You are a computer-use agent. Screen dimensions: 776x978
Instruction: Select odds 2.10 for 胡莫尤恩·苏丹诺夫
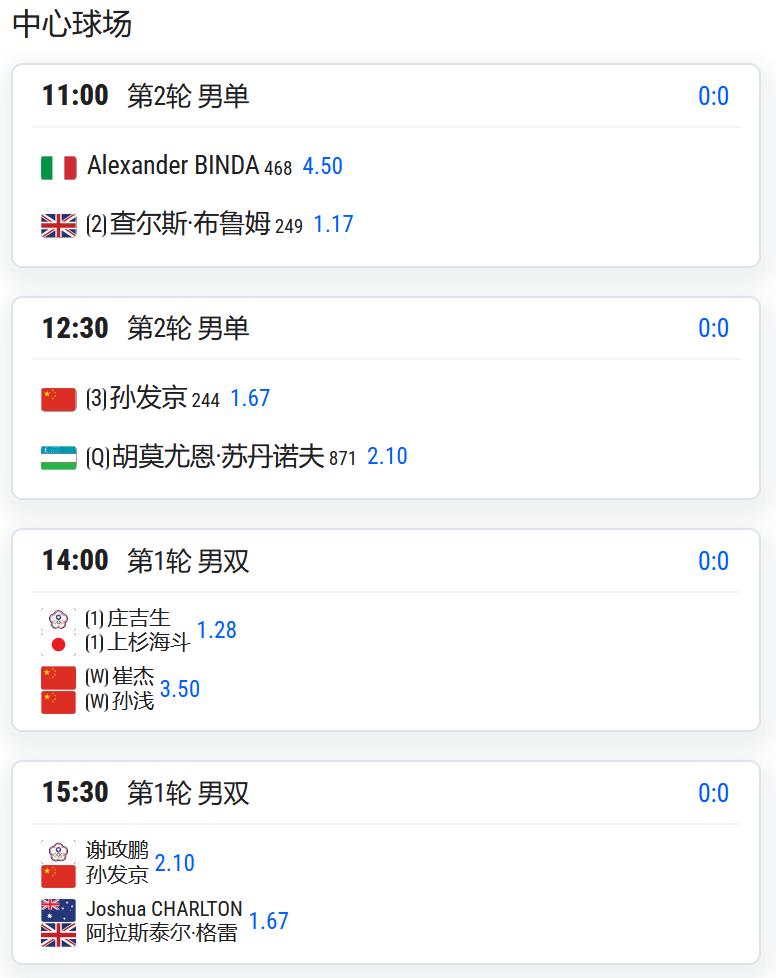[x=387, y=456]
